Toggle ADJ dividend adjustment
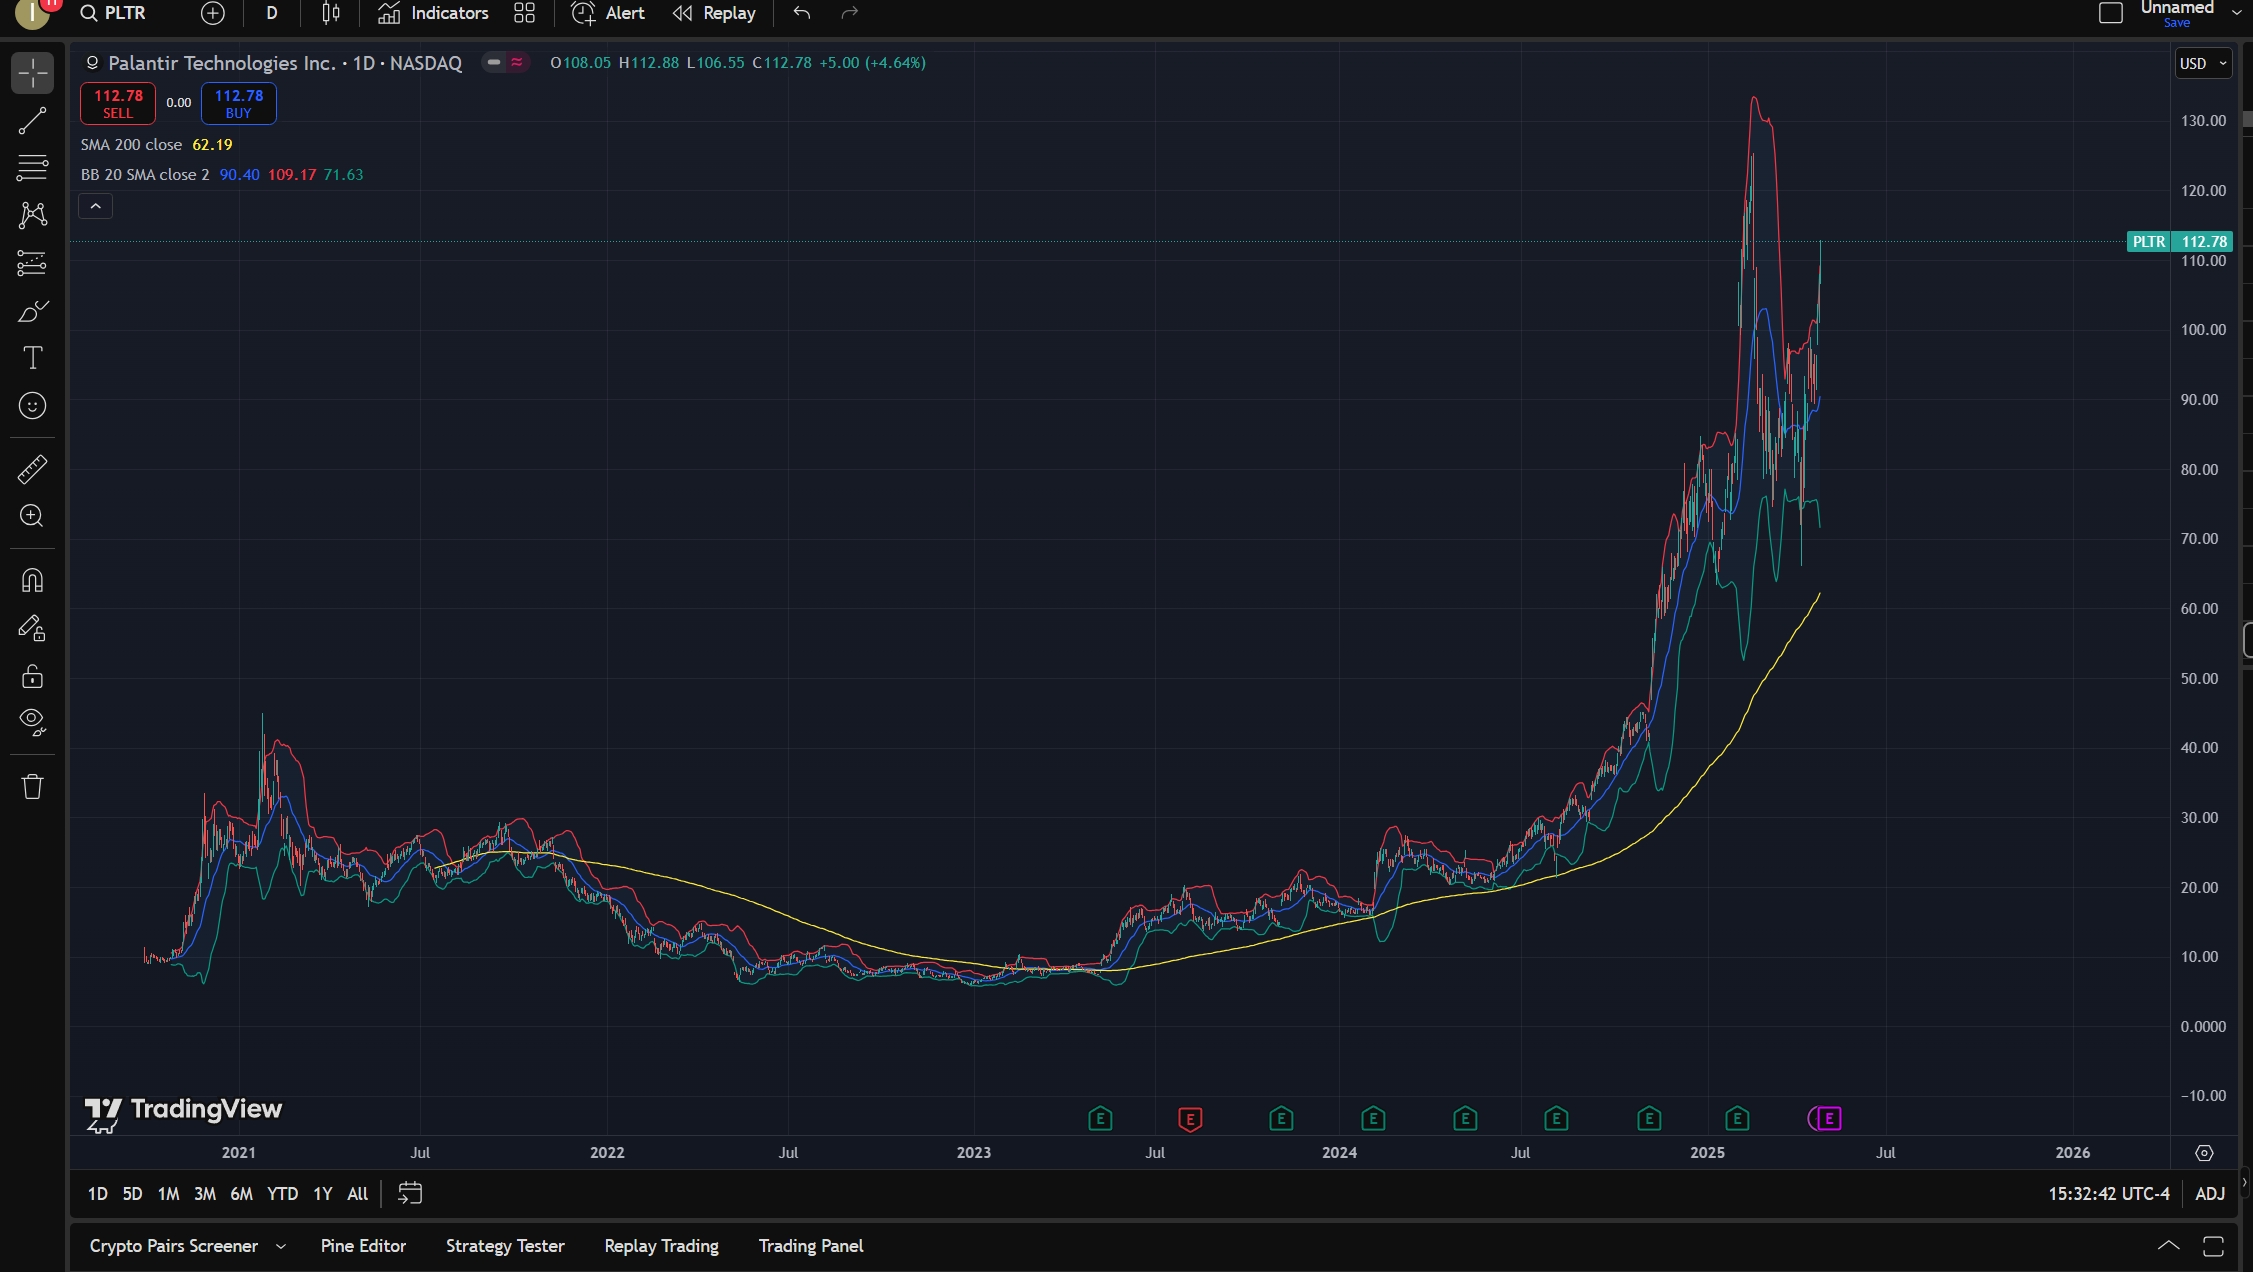 [2210, 1194]
